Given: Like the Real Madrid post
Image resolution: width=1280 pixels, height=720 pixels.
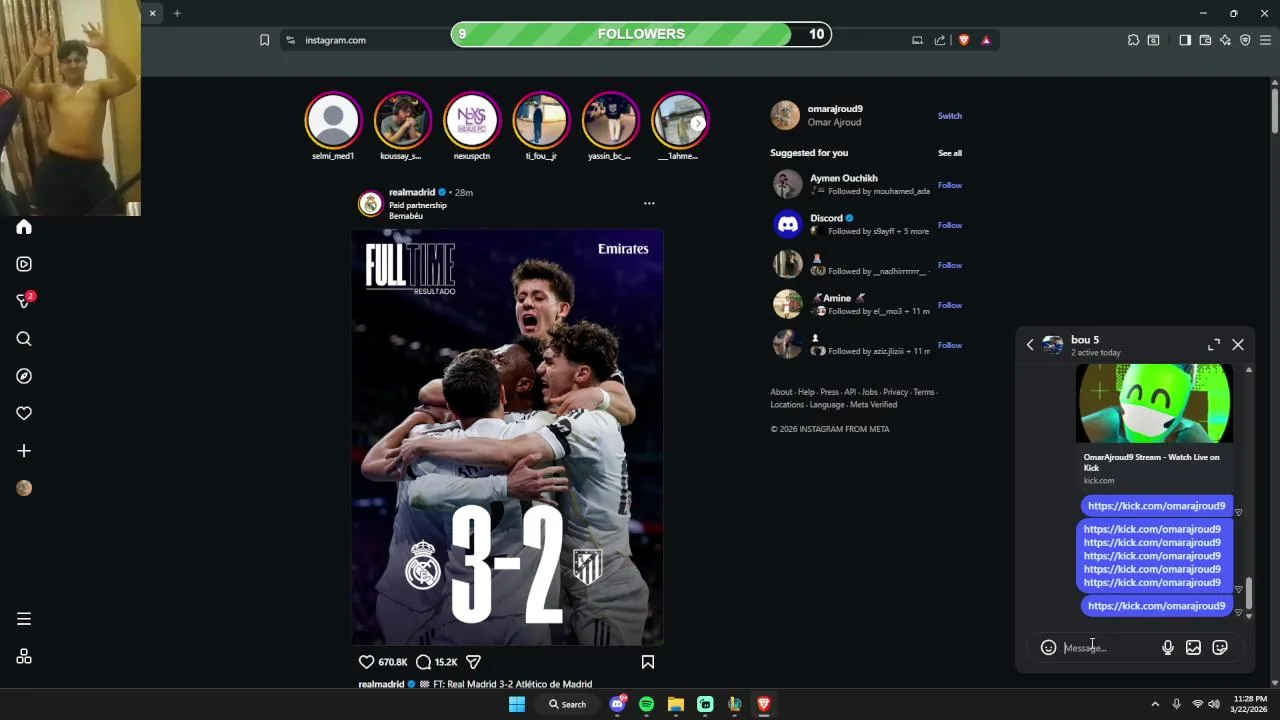Looking at the screenshot, I should pos(366,662).
